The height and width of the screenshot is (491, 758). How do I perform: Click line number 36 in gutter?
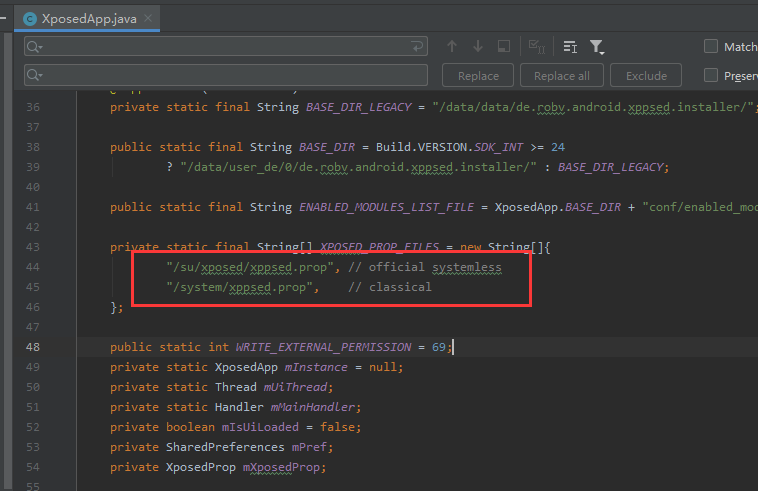33,107
